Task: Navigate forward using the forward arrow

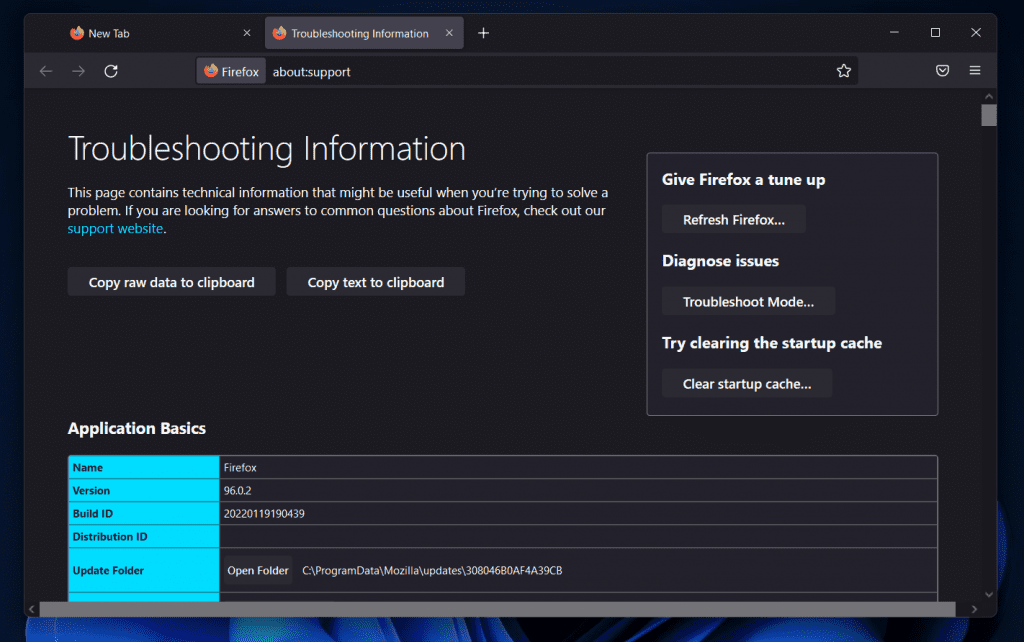Action: [78, 71]
